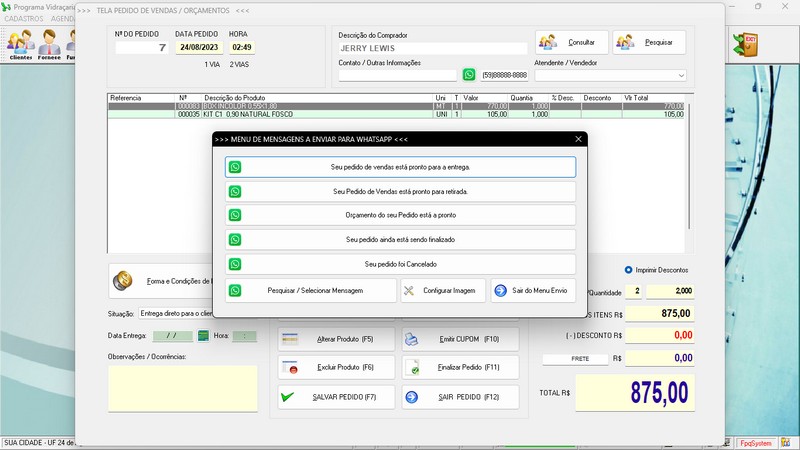Image resolution: width=800 pixels, height=450 pixels.
Task: Select 2 VIAS print option
Action: (239, 65)
